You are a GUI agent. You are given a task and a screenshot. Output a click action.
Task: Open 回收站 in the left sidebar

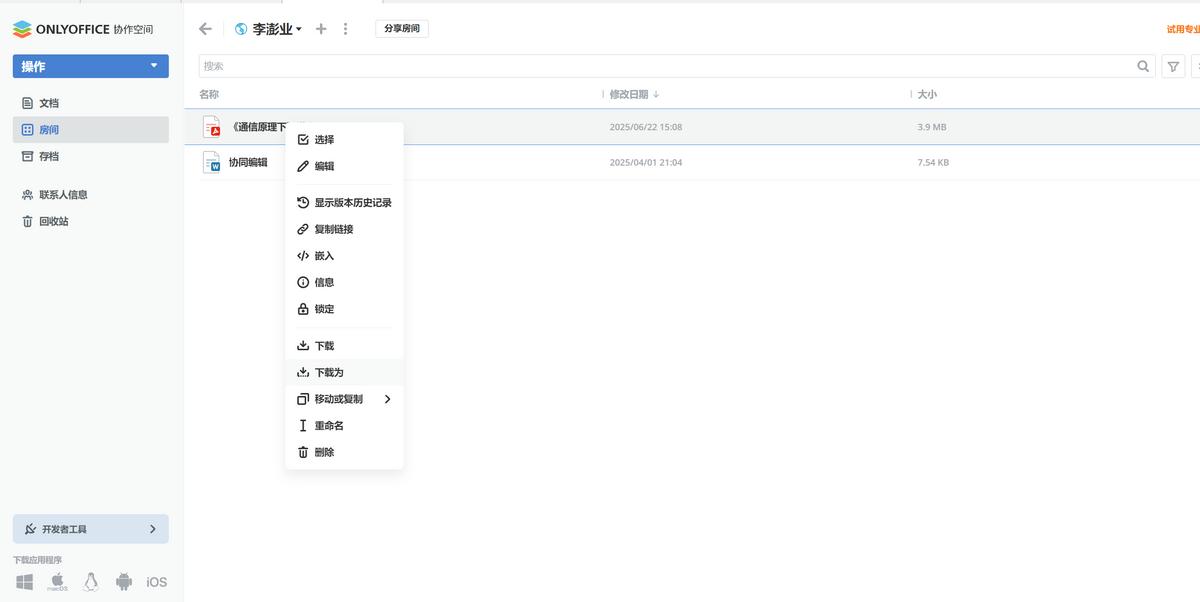[54, 221]
